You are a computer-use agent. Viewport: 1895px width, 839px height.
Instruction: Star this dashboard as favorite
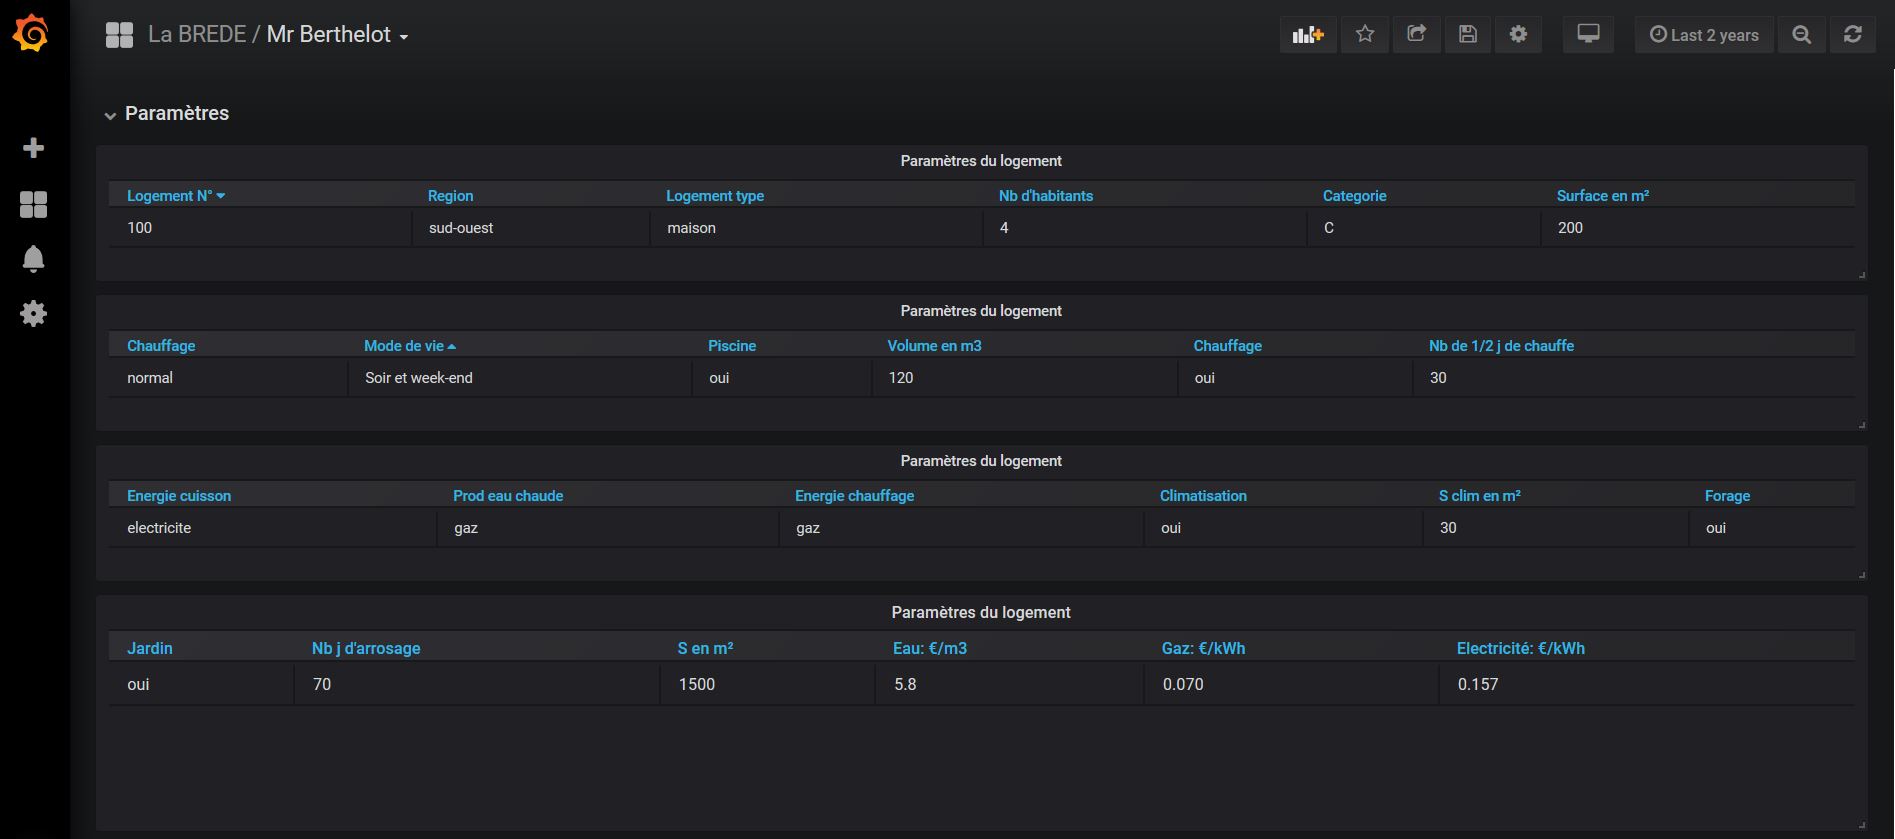click(x=1364, y=35)
